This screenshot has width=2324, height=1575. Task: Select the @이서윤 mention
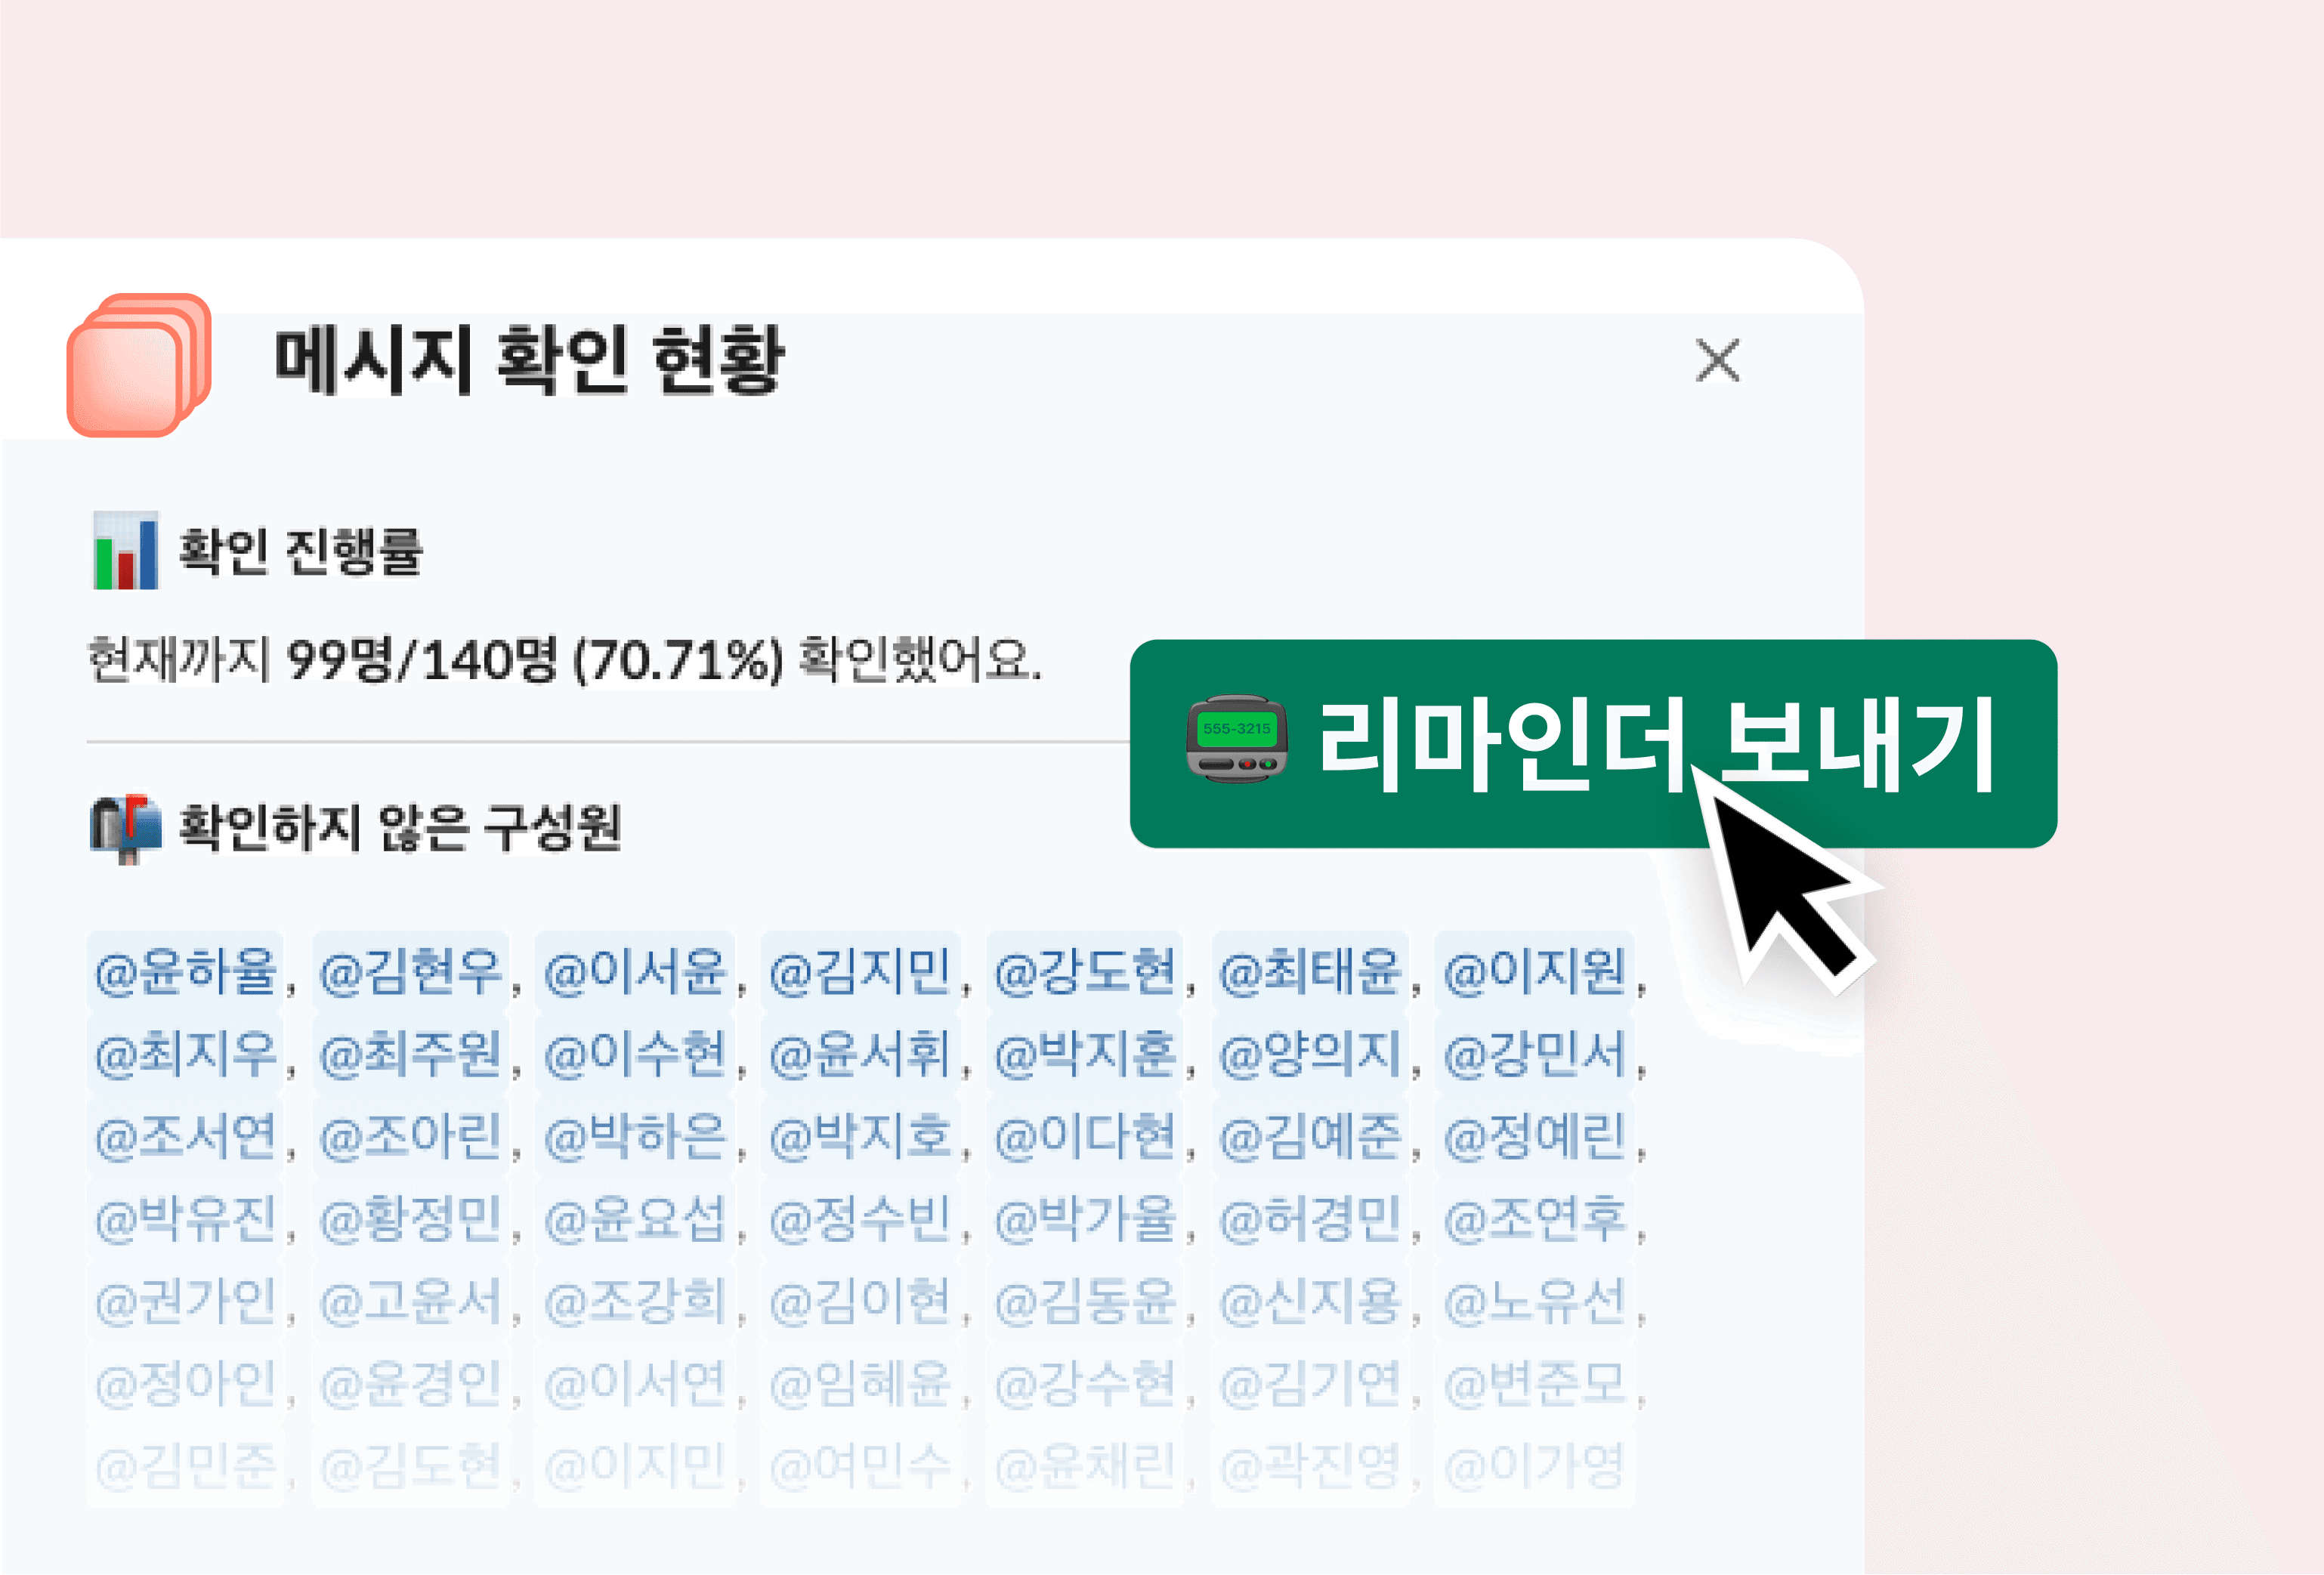(634, 971)
